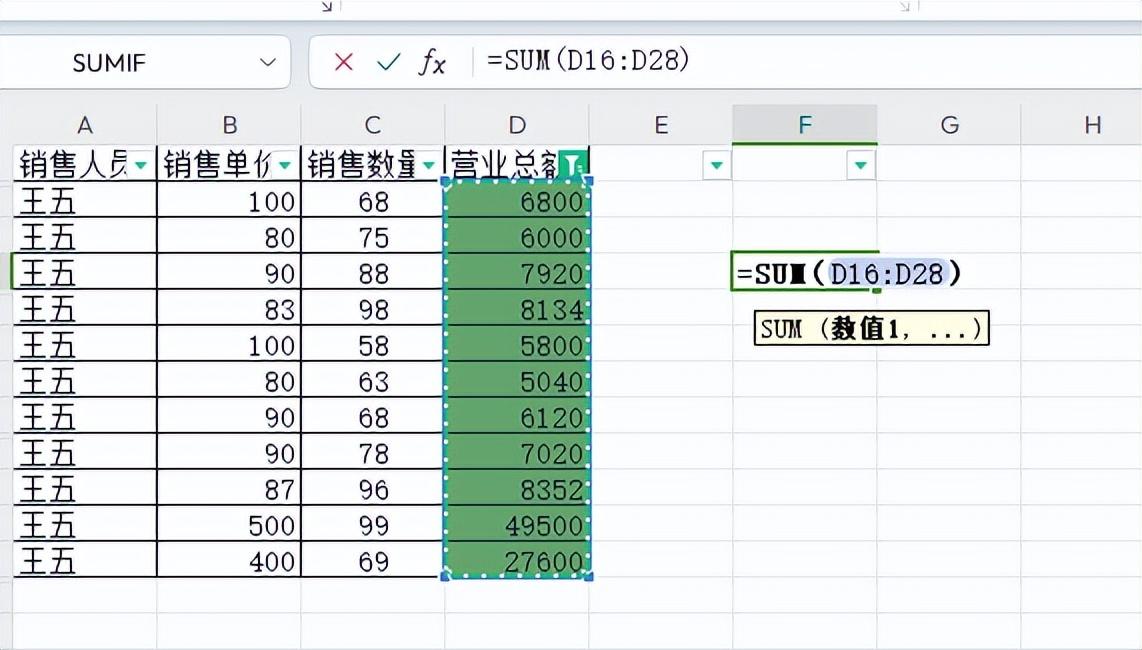The height and width of the screenshot is (650, 1142).
Task: Open filter dropdown for 销售人员 column
Action: pyautogui.click(x=141, y=165)
